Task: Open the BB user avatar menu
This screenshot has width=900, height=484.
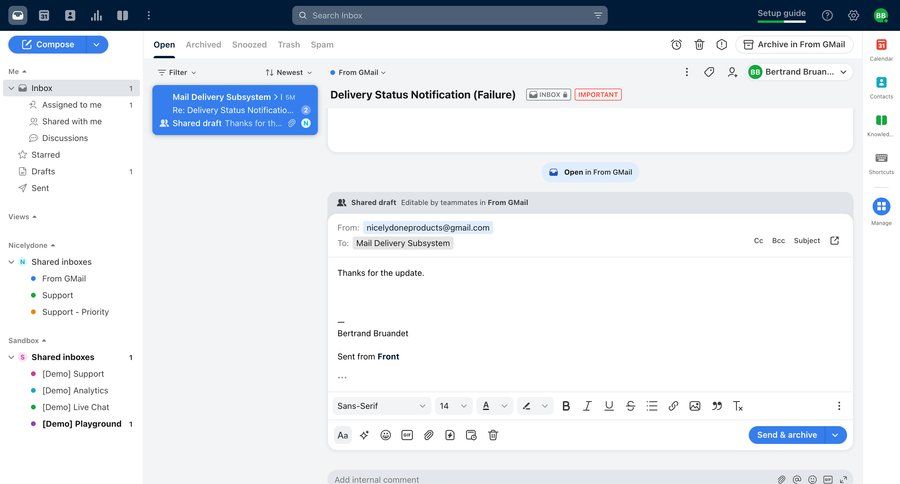Action: (880, 16)
